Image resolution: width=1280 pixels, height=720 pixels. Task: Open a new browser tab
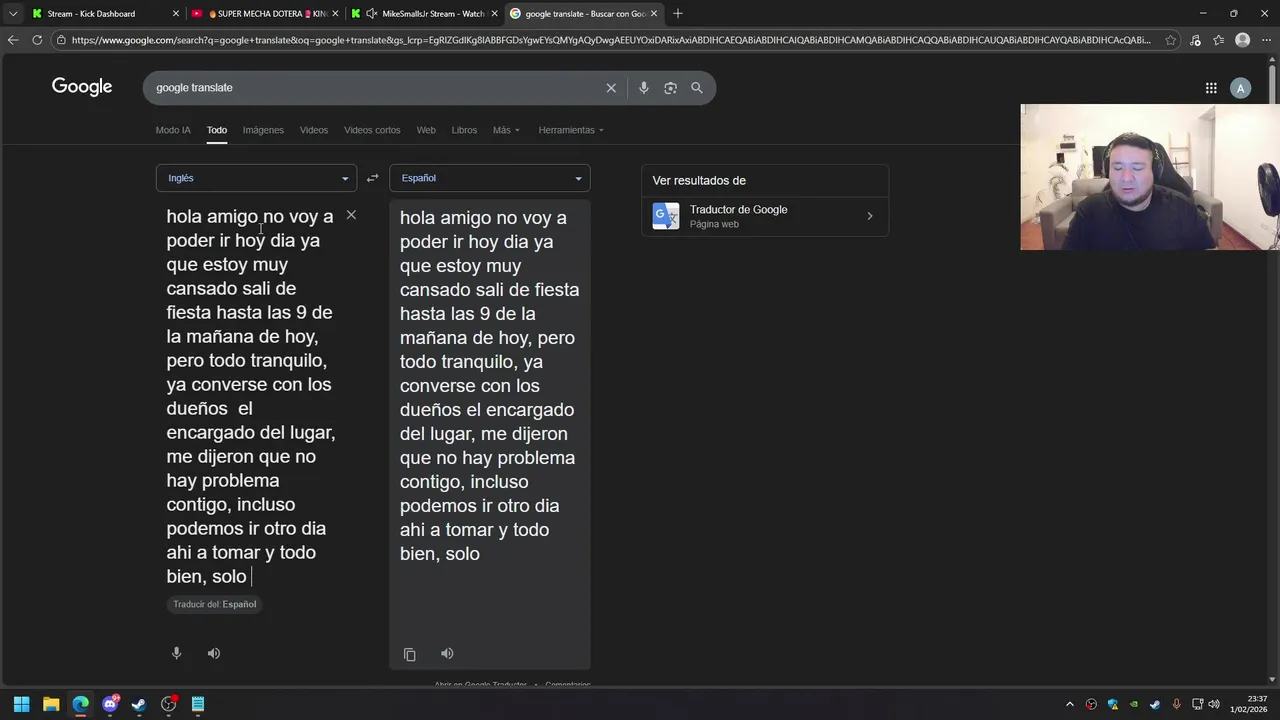point(678,13)
